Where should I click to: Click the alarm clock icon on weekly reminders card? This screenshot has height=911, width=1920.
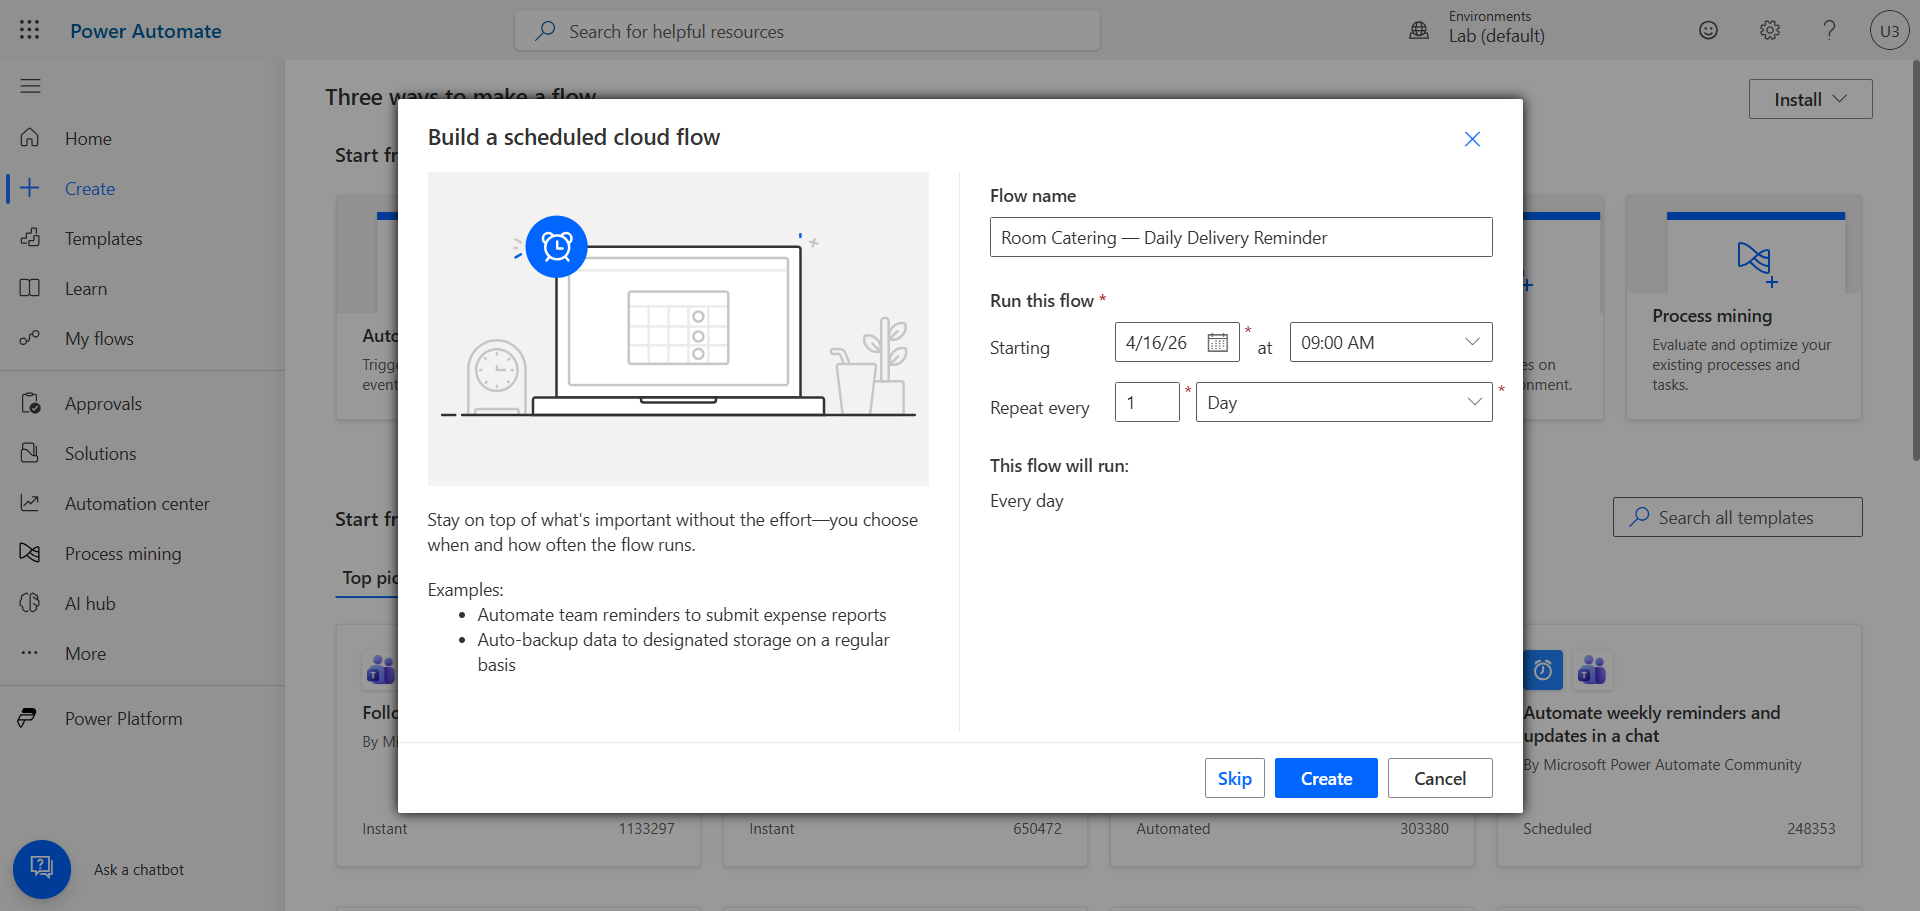[1543, 670]
